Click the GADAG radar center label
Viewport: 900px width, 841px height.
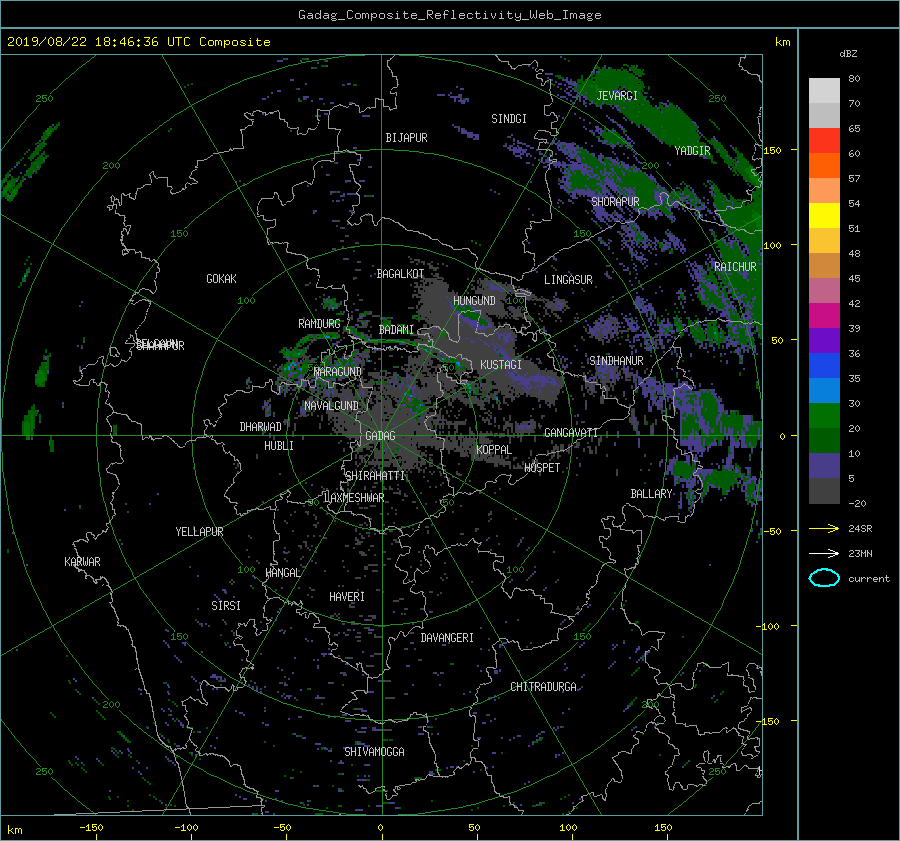click(380, 436)
